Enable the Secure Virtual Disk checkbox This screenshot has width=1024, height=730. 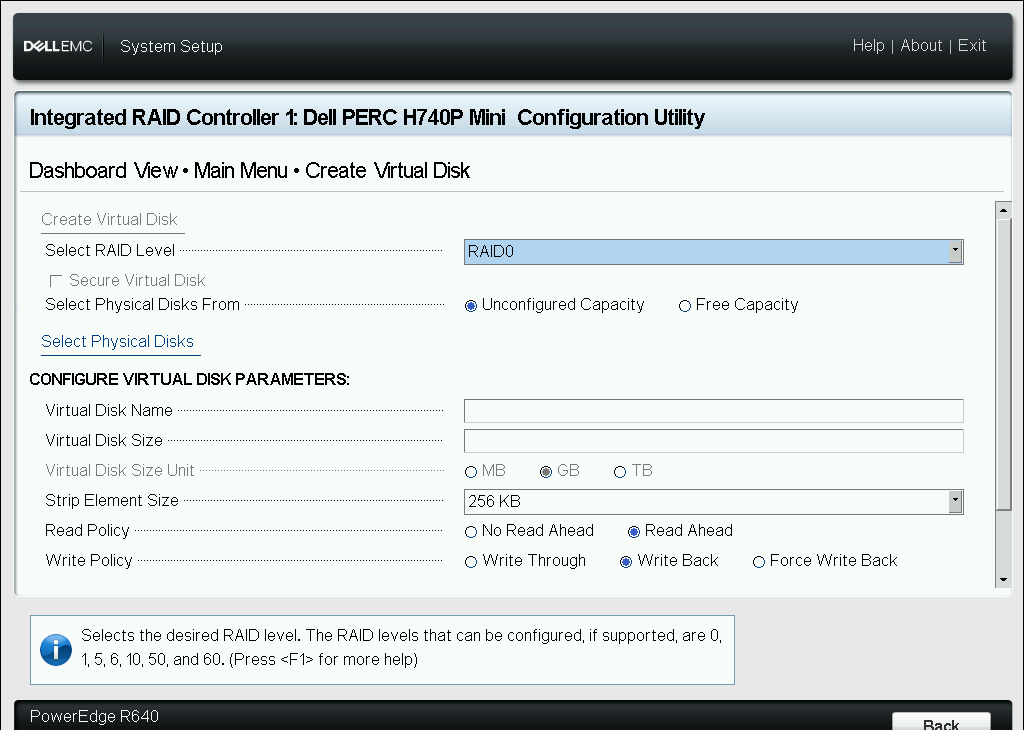point(56,280)
